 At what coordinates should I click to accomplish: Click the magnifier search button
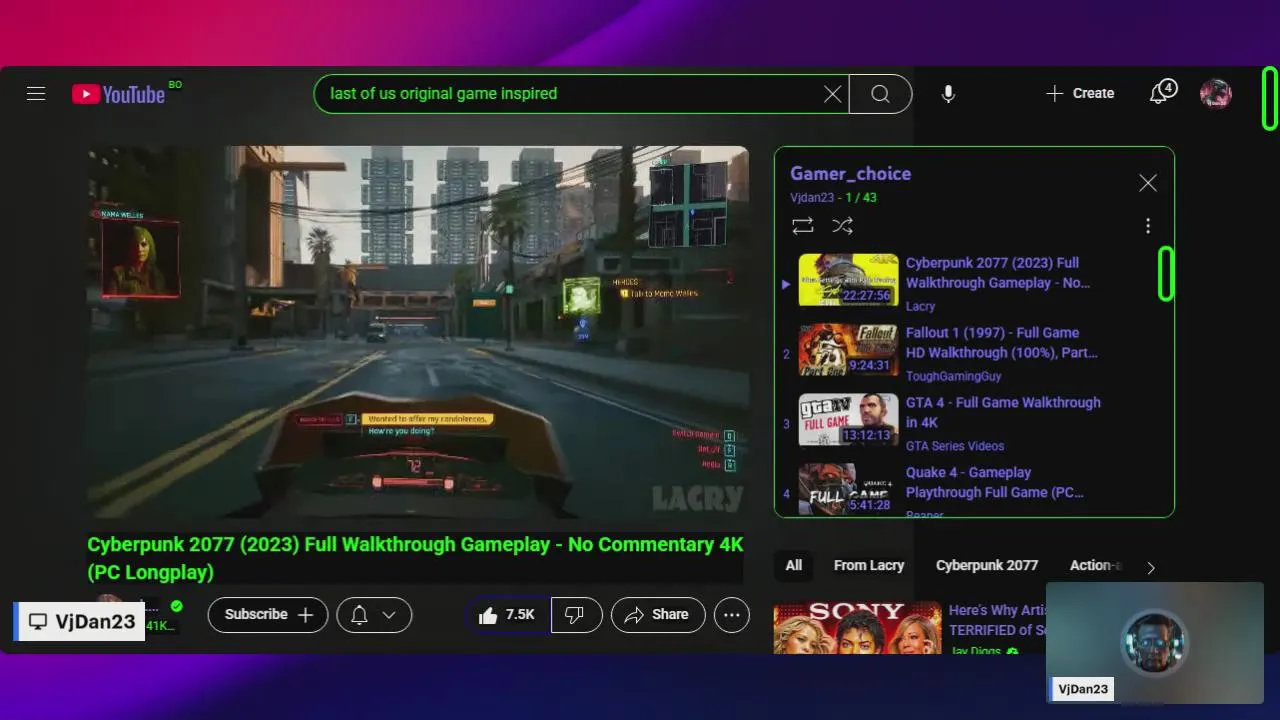pyautogui.click(x=880, y=93)
